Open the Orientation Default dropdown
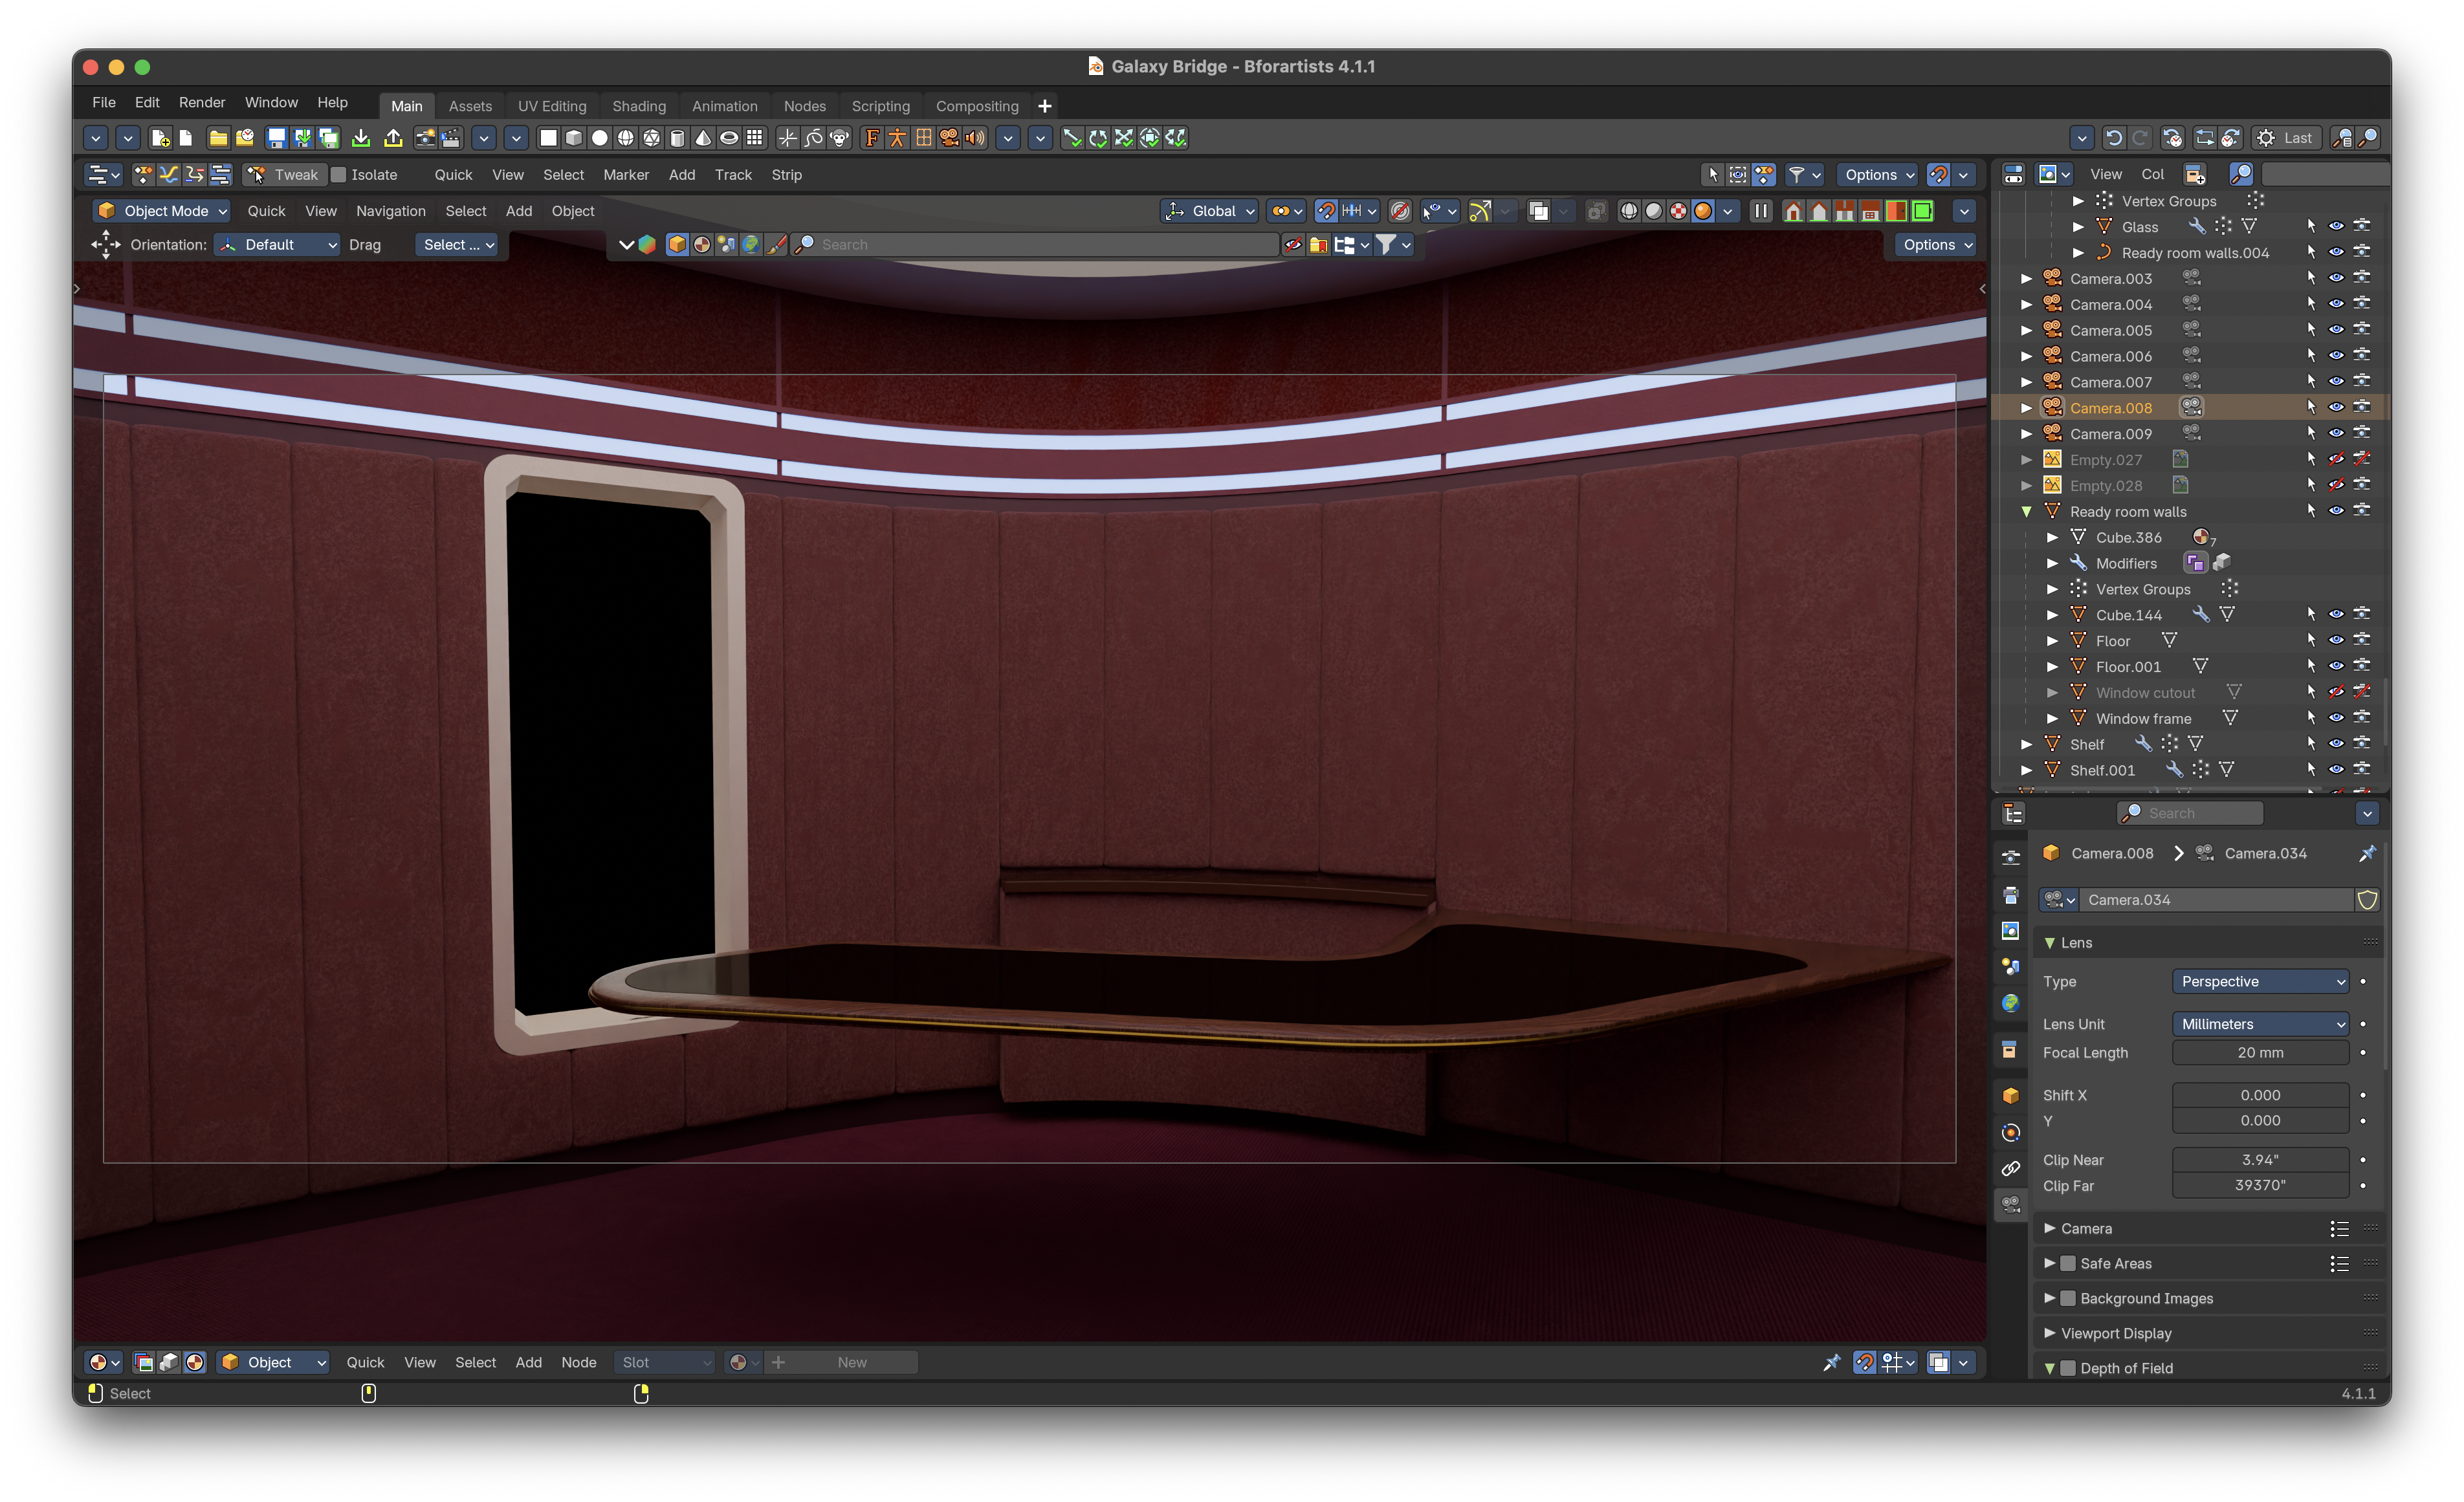Screen dimensions: 2464x1502 [x=277, y=245]
